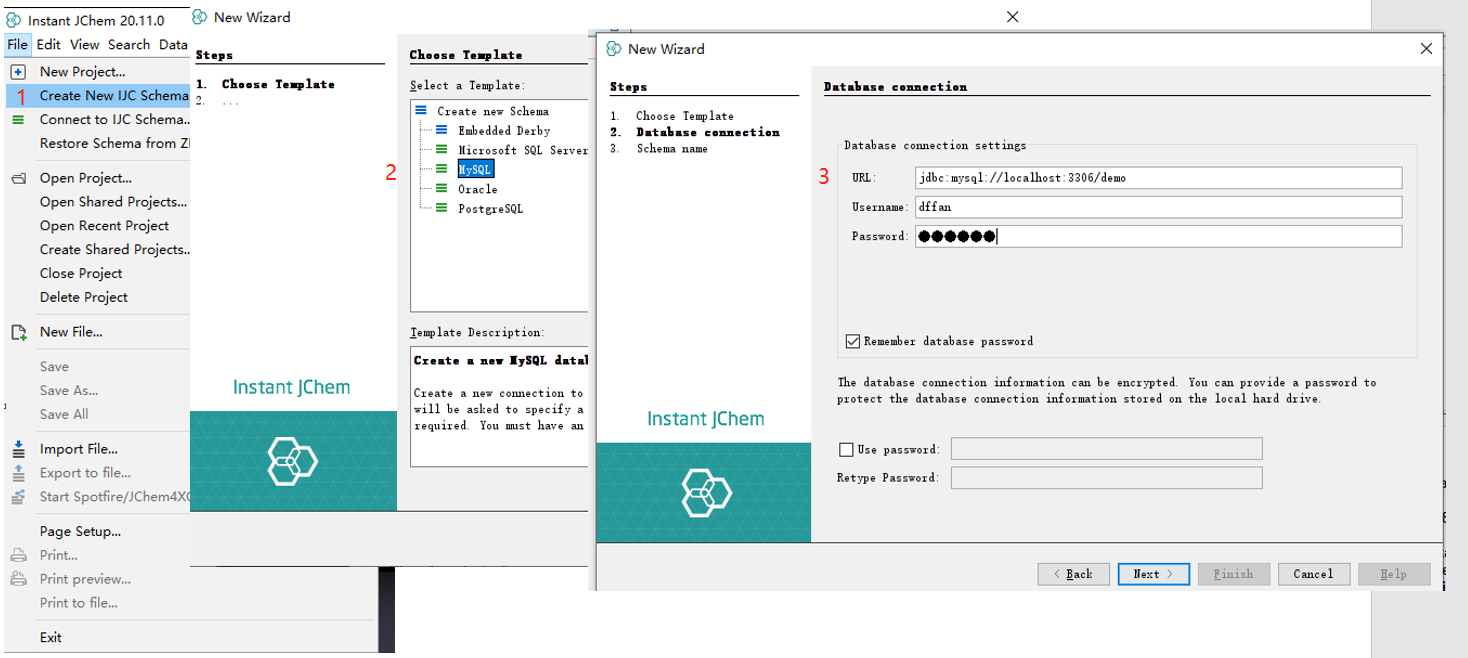Click the Connect to IJC Schema green icon
1468x658 pixels.
18,120
